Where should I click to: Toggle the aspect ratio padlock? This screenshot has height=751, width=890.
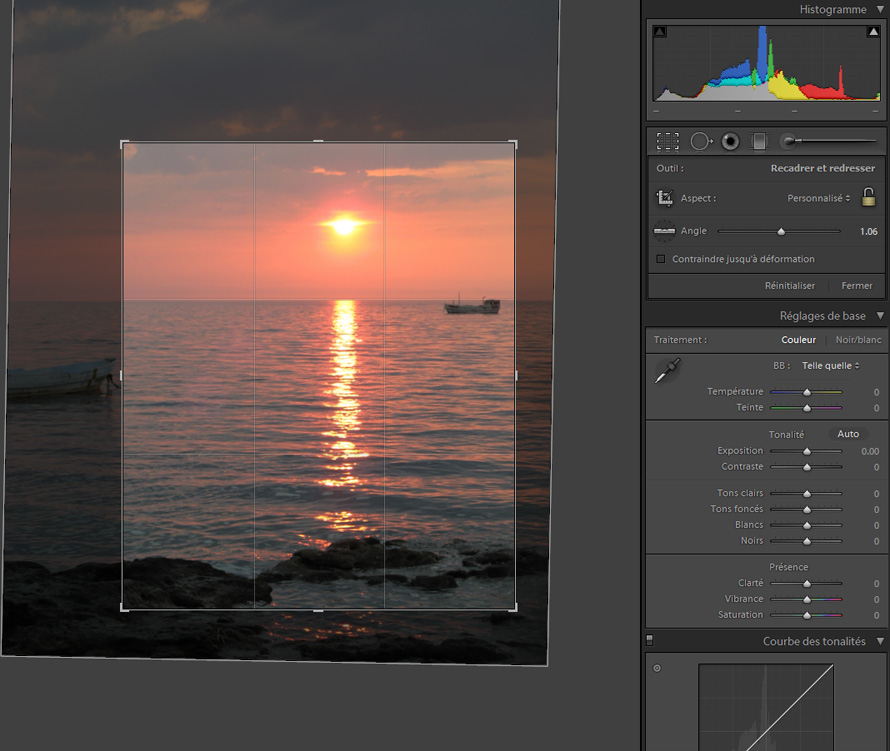pyautogui.click(x=868, y=197)
